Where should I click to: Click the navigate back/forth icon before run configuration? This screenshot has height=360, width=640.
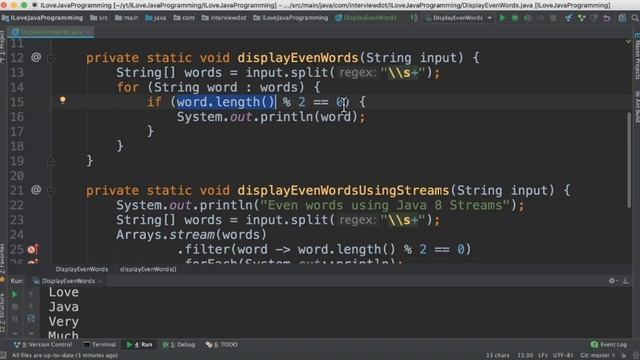click(414, 18)
